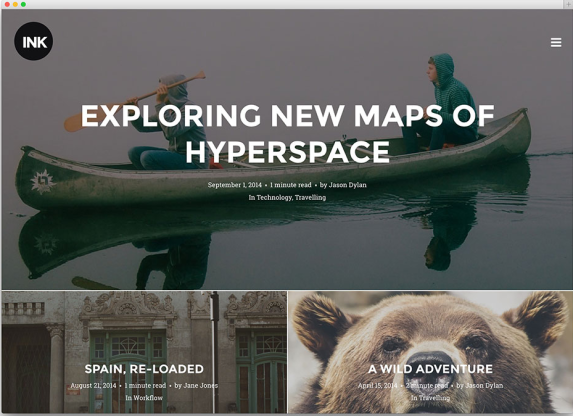Click the green maximize window button

(x=23, y=4)
